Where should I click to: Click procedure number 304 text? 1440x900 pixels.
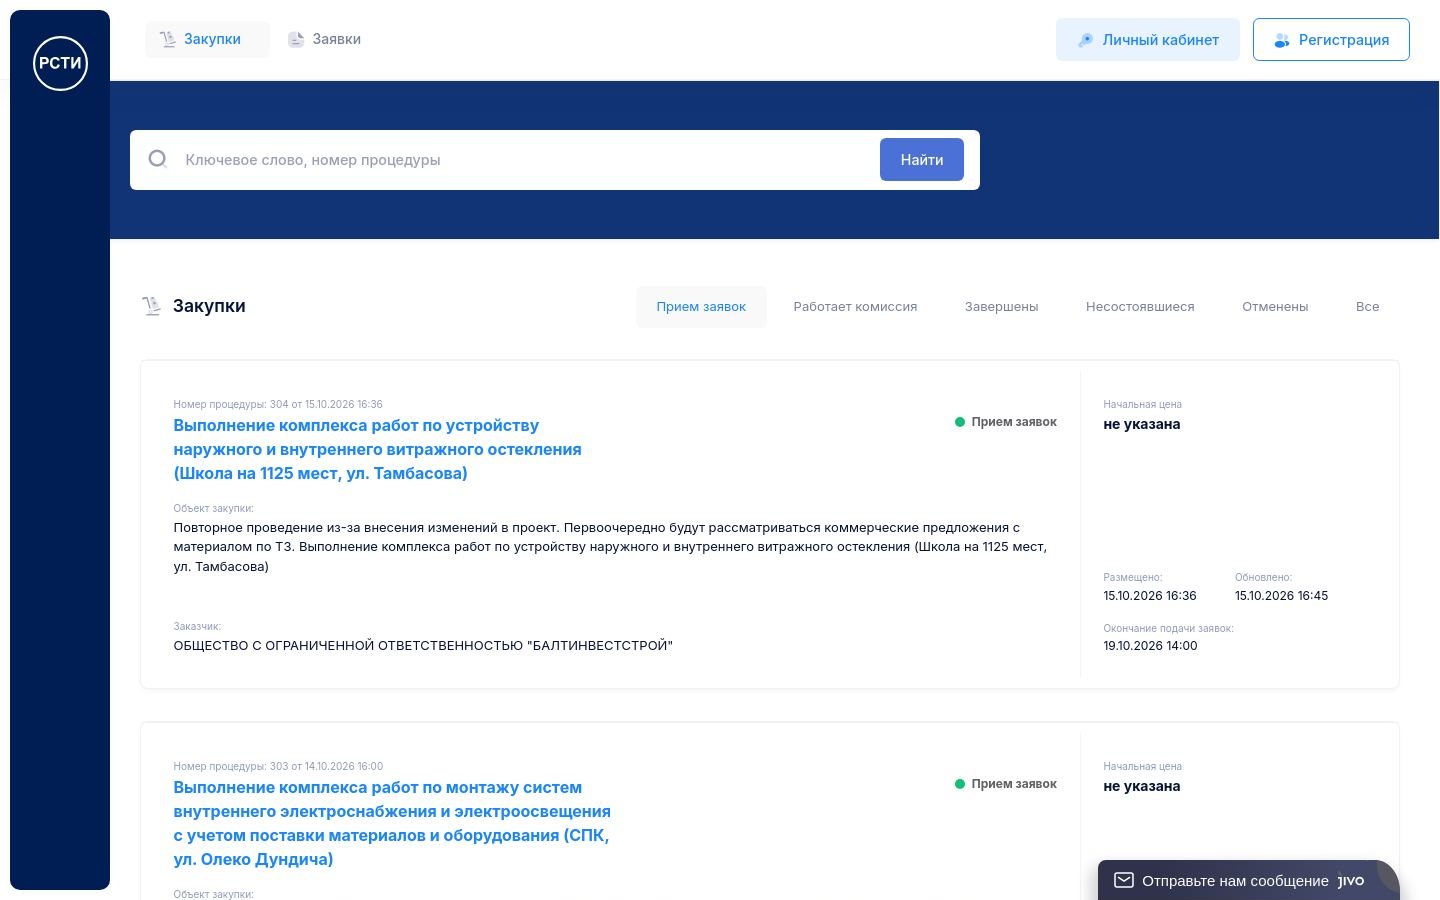click(x=278, y=404)
